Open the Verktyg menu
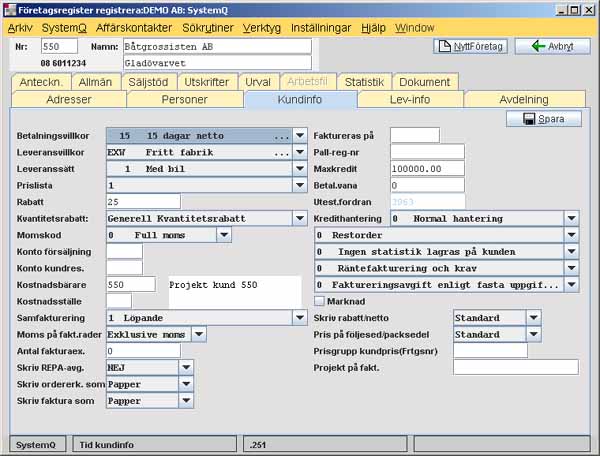The image size is (600, 456). [x=262, y=28]
